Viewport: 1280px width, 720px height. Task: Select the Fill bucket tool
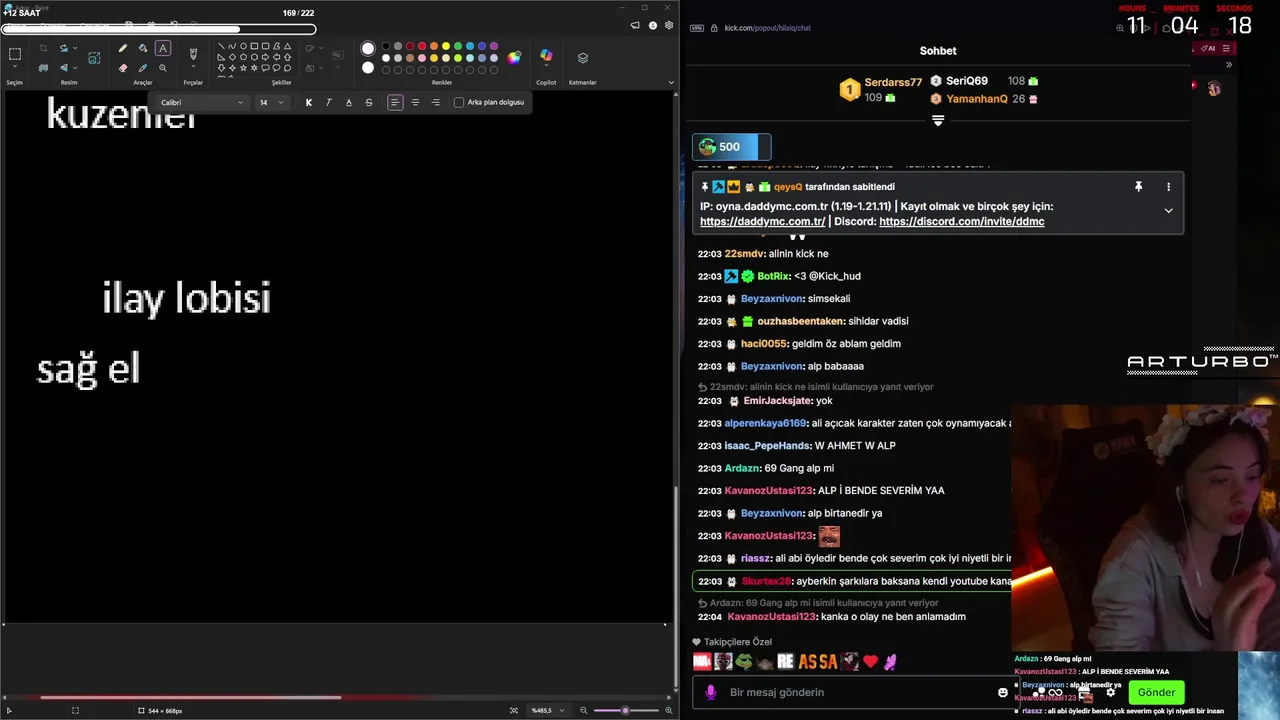click(143, 48)
